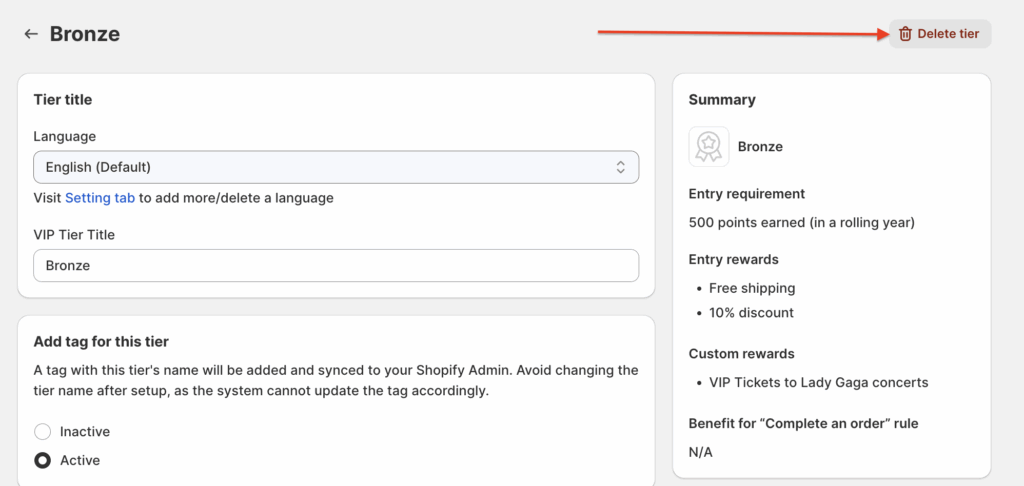Screen dimensions: 1024x486
Task: Click the back arrow next to Bronze
Action: 31,34
